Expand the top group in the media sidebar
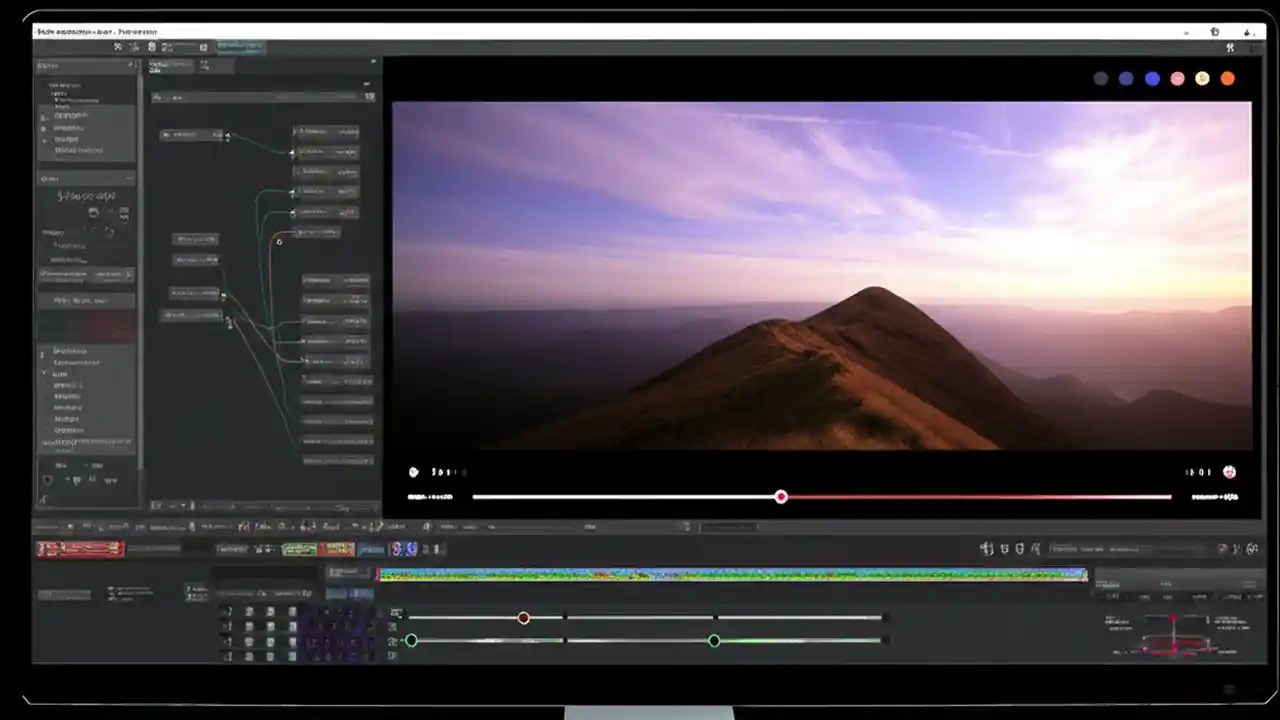Viewport: 1280px width, 720px height. [x=45, y=85]
